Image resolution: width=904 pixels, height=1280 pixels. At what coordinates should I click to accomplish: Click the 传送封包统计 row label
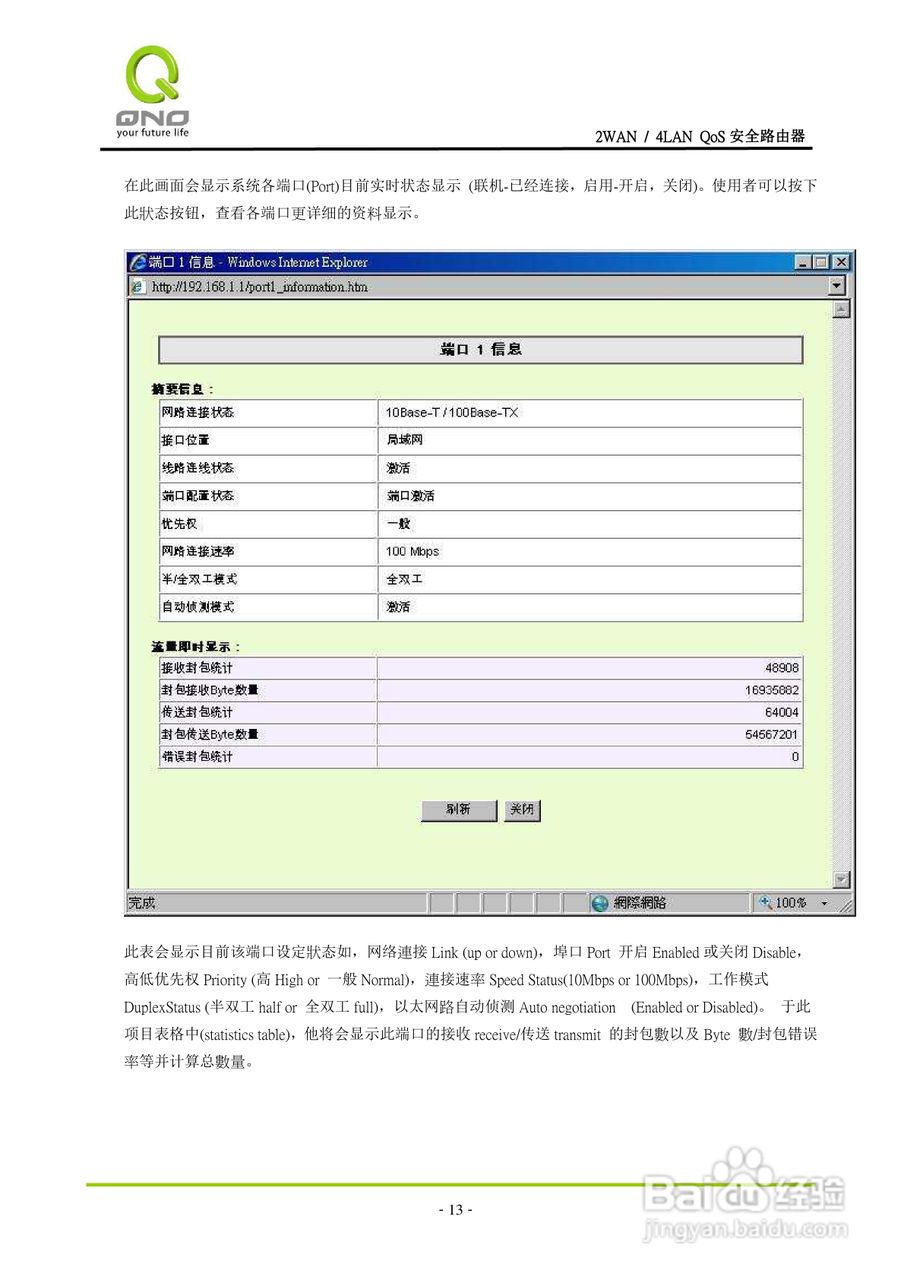(197, 712)
